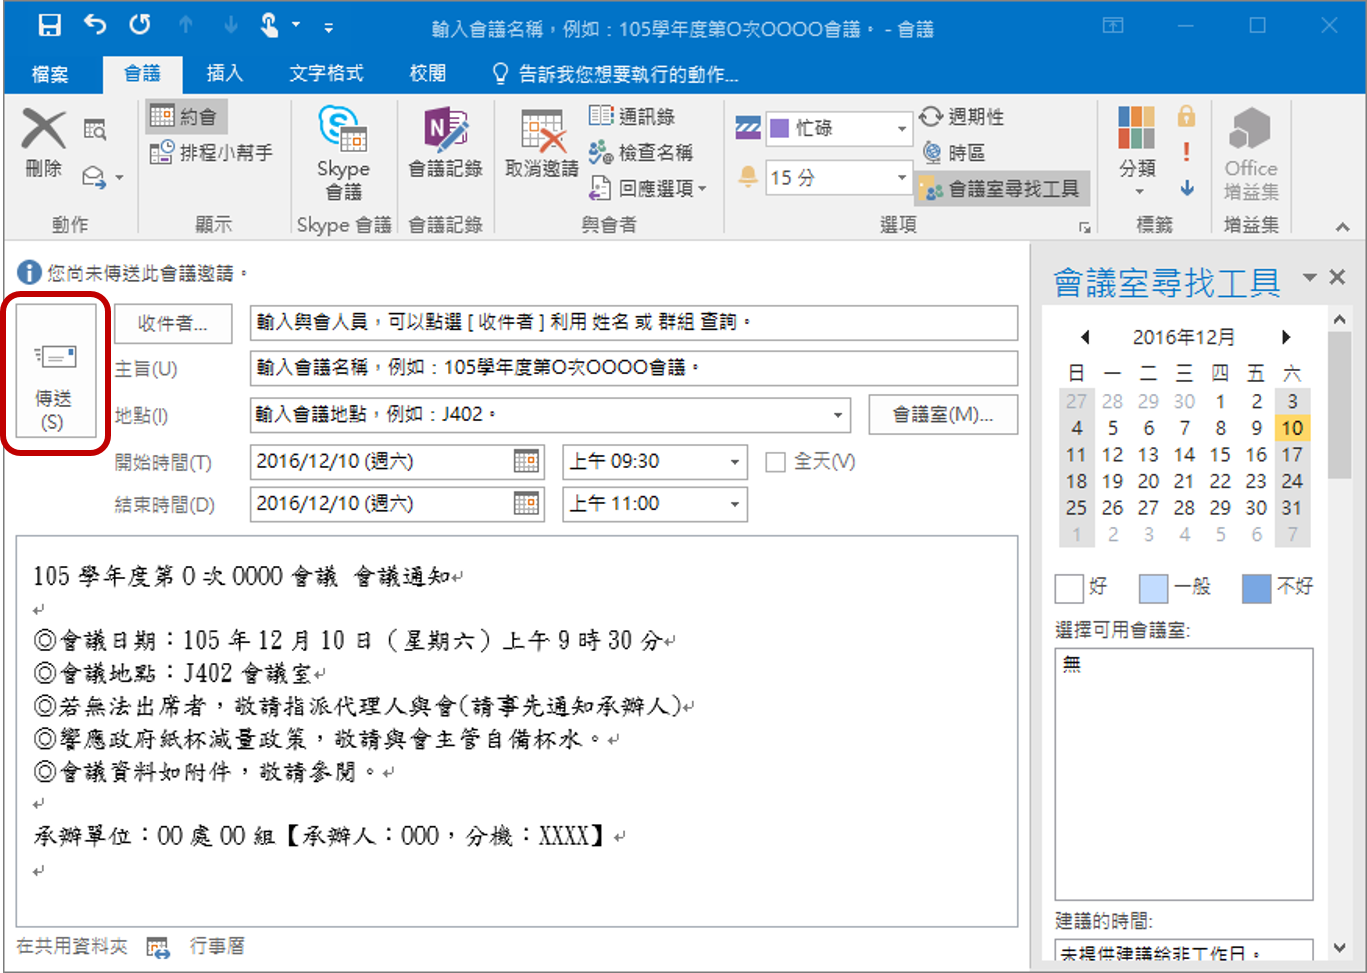1367x973 pixels.
Task: Collapse the ribbon with the chevron
Action: click(x=1343, y=227)
